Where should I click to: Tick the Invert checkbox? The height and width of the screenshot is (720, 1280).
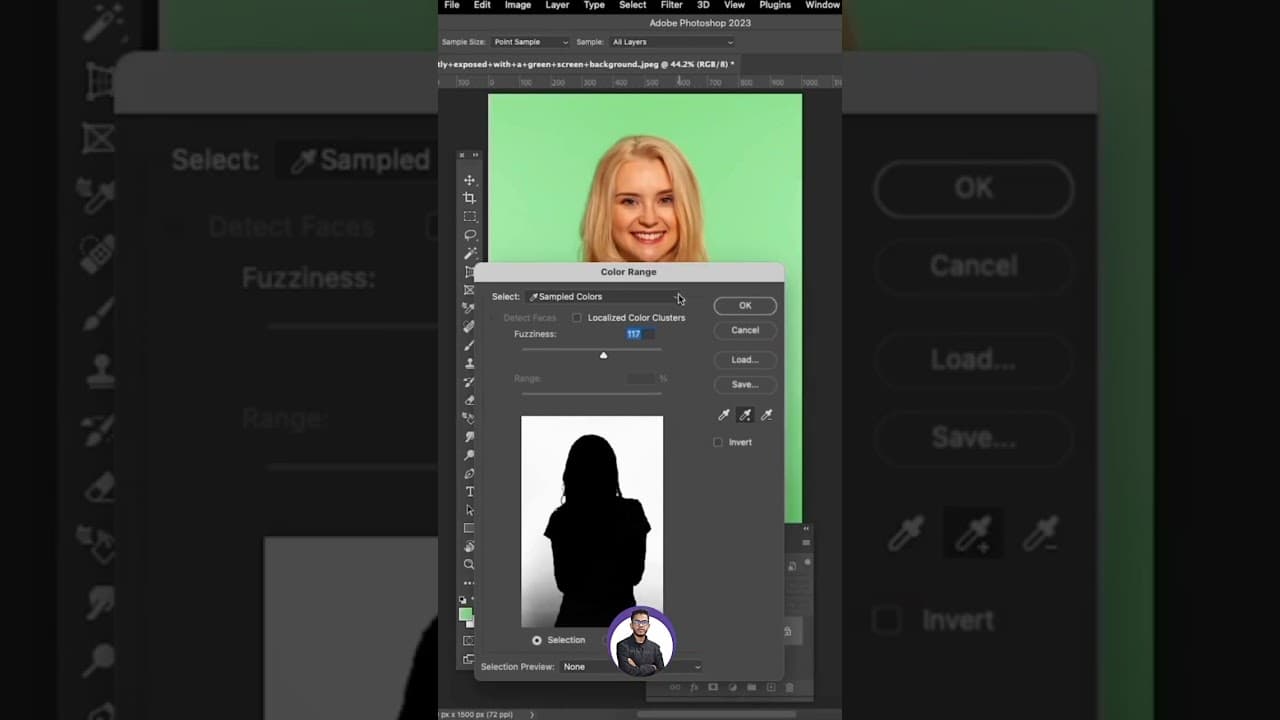[718, 442]
